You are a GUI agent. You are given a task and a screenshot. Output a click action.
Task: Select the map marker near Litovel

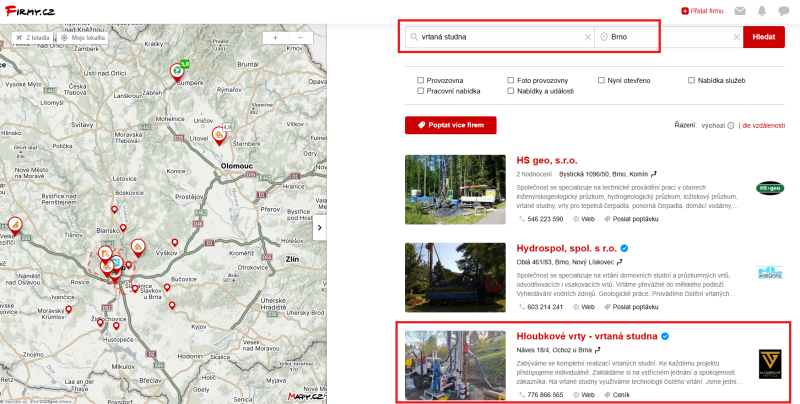(x=219, y=136)
